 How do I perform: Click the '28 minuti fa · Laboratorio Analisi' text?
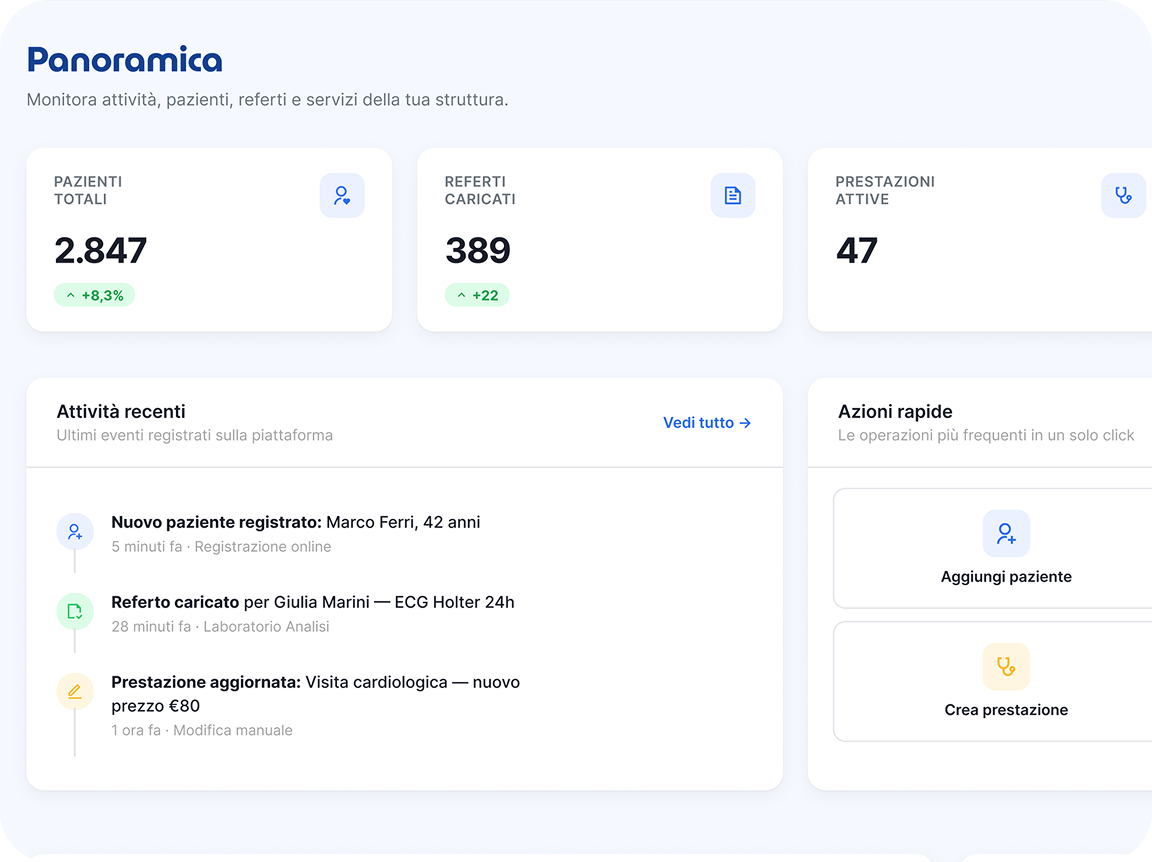[220, 627]
